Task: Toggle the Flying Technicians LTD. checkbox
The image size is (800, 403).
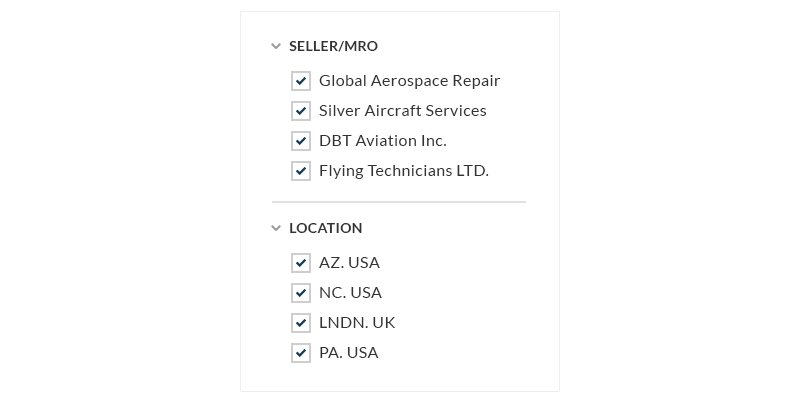Action: [x=301, y=171]
